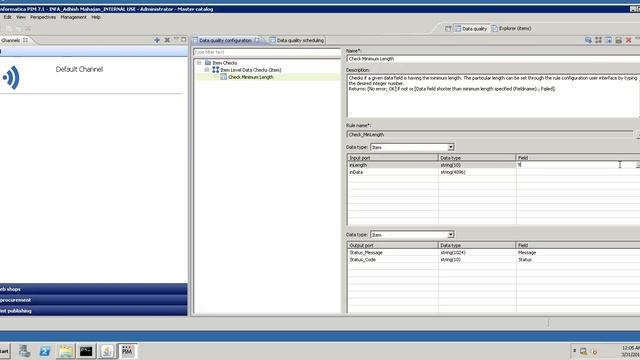Select the Channels panel tab
640x360 pixels.
14,40
